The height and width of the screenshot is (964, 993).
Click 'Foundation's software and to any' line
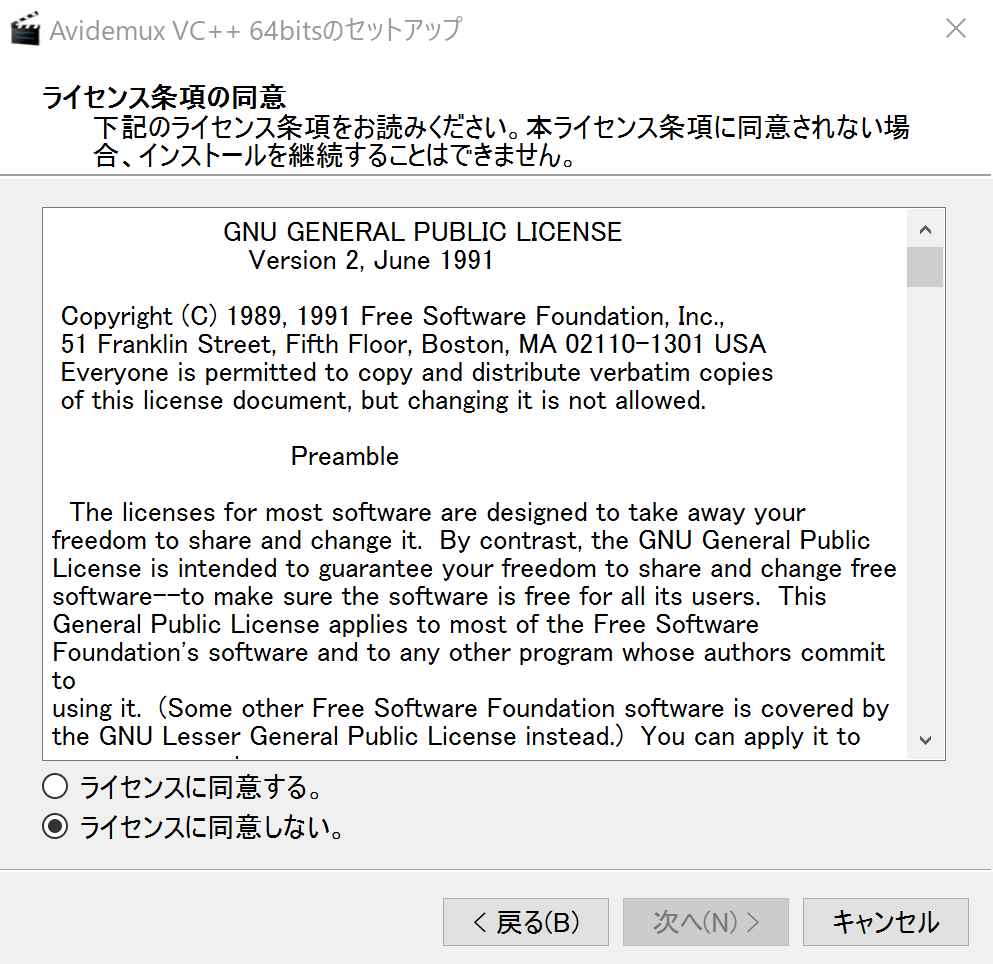pos(469,652)
